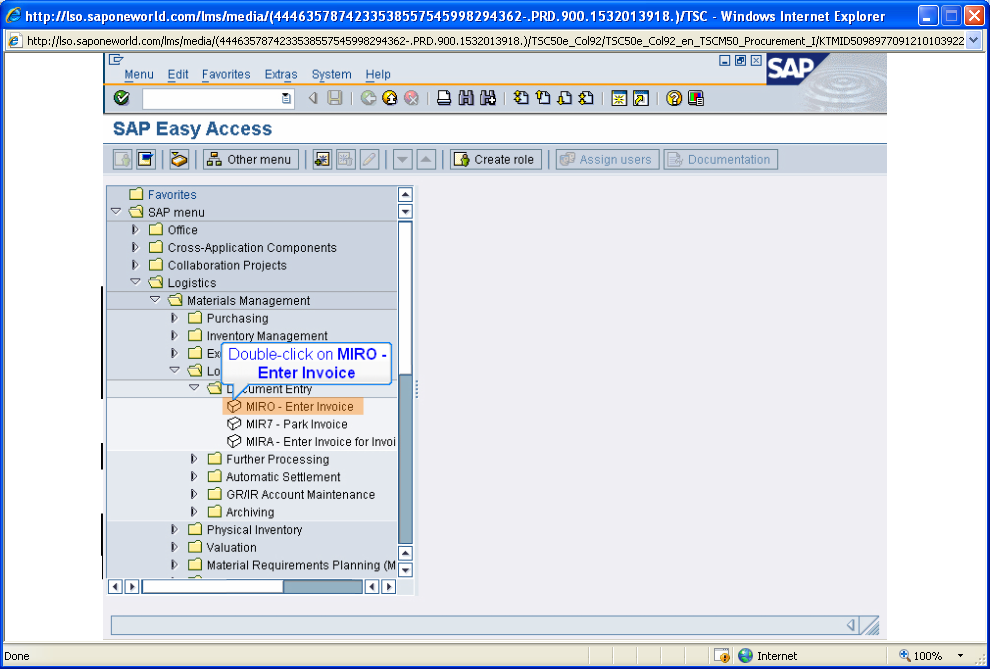
Task: Click the First Page icon
Action: click(x=521, y=98)
